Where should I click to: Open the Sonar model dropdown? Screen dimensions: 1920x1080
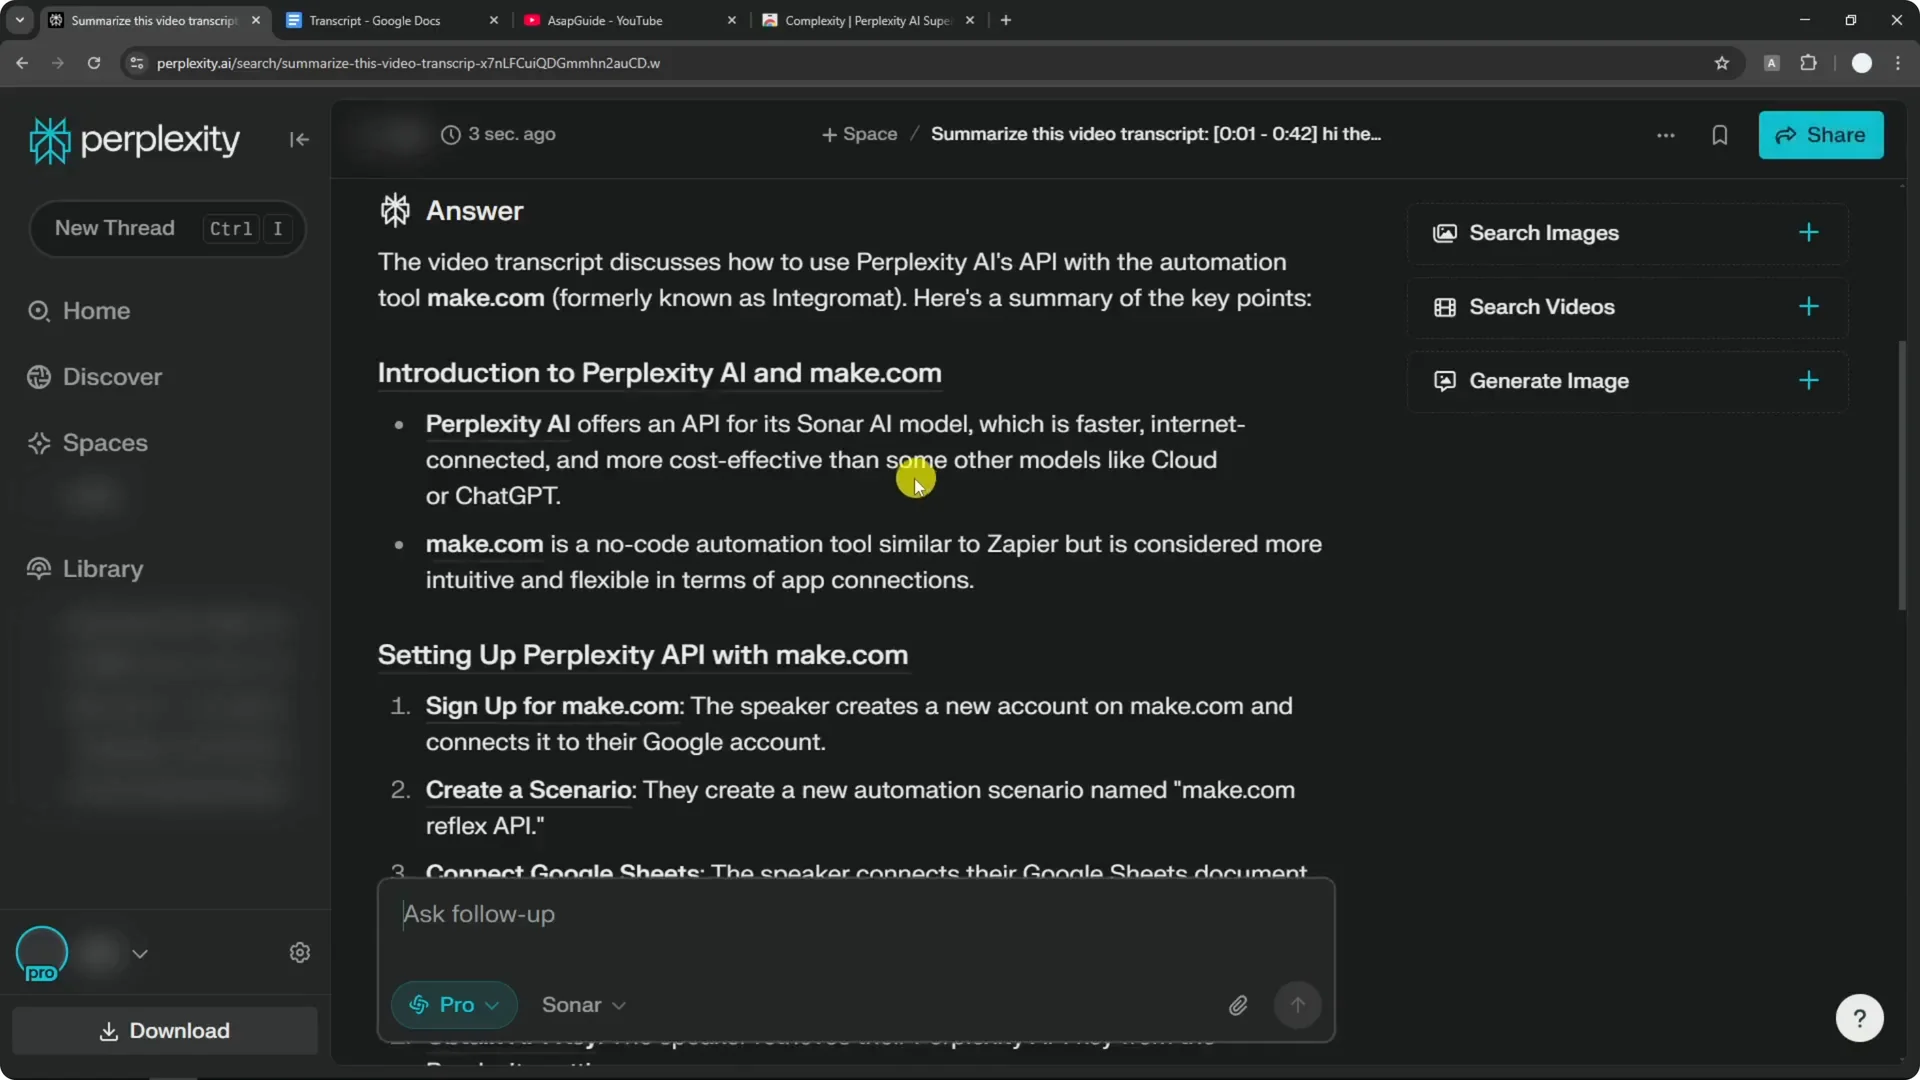point(583,1005)
